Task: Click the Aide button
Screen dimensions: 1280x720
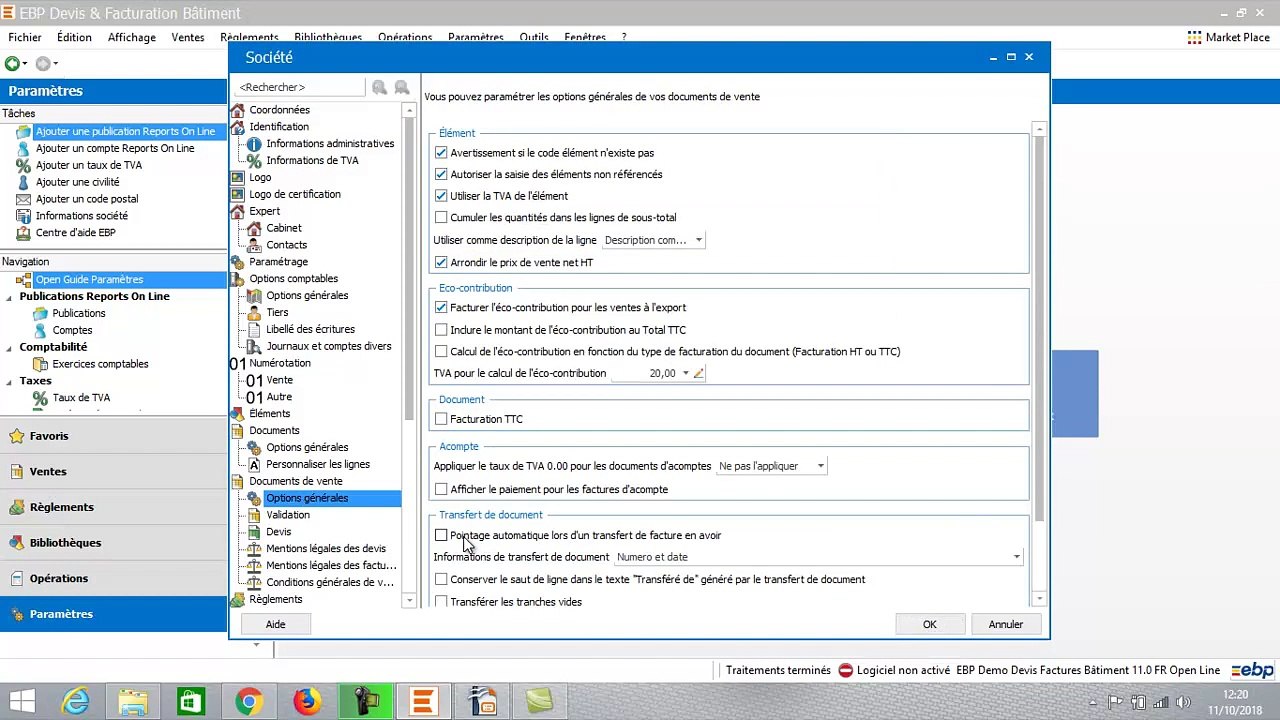Action: pos(275,625)
